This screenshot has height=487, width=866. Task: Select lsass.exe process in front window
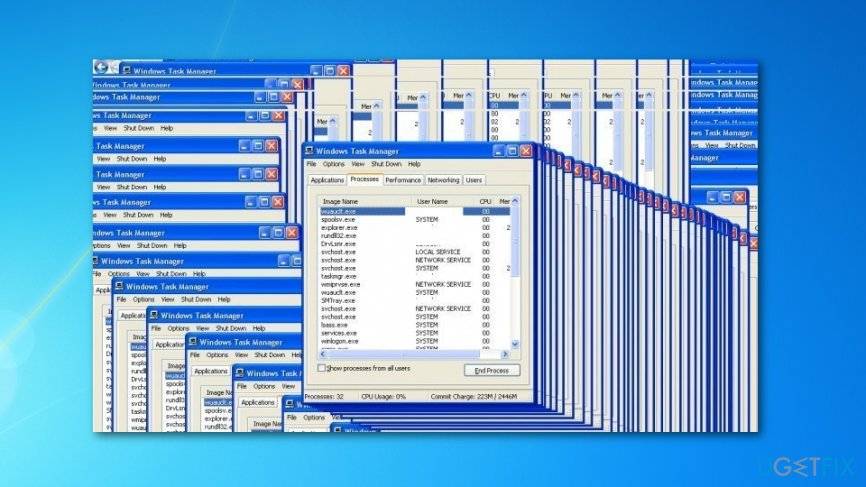pos(334,325)
